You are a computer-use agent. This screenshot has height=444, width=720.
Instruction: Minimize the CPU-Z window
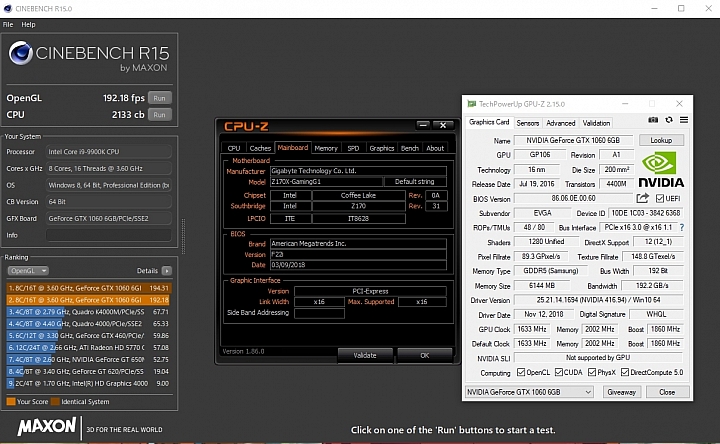[x=423, y=125]
